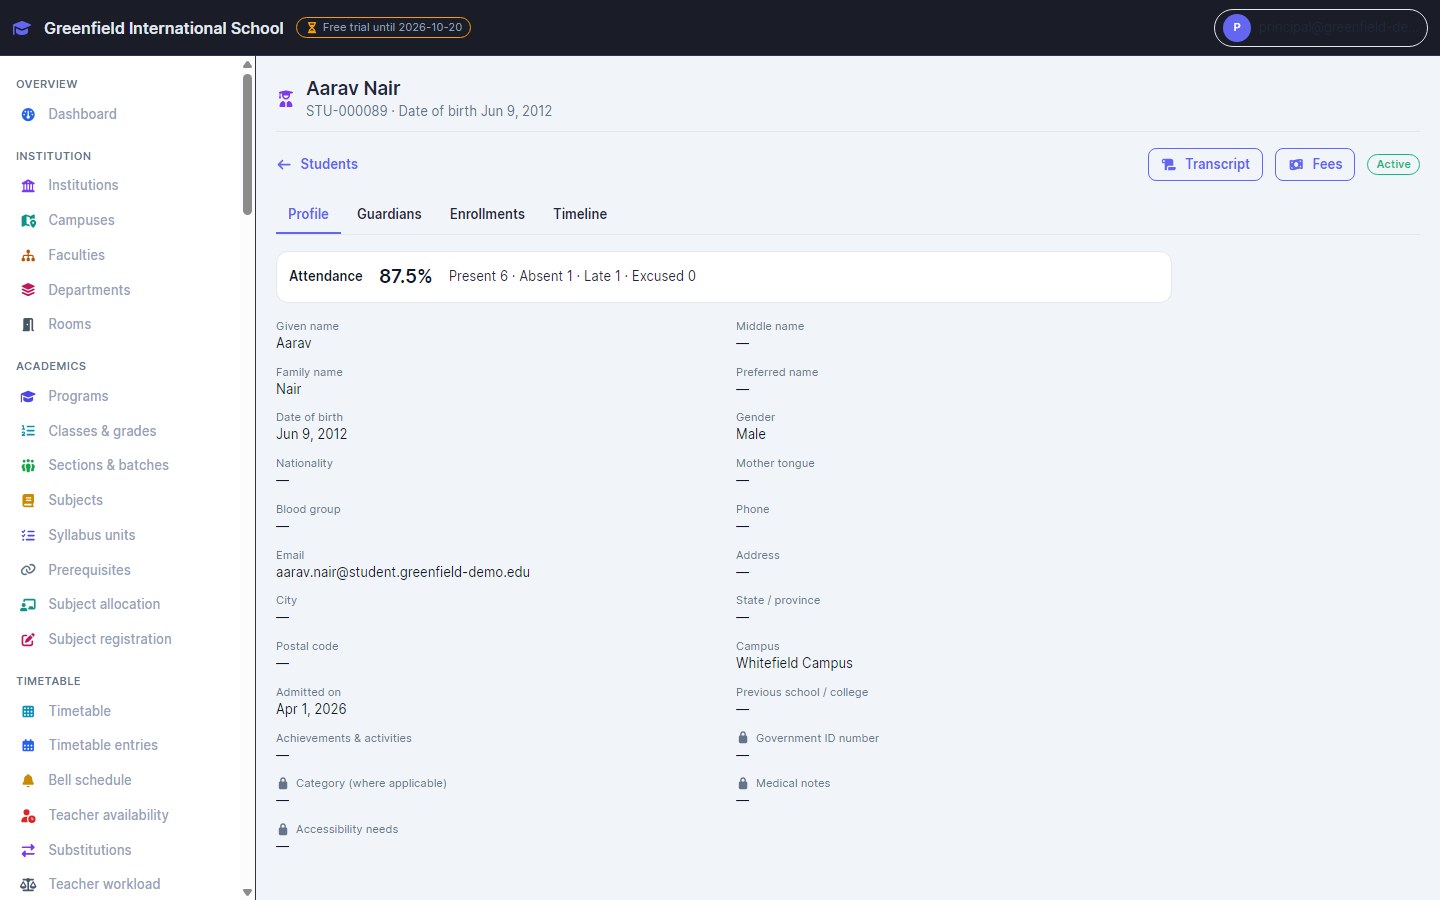Viewport: 1440px width, 900px height.
Task: Click the Subjects book icon
Action: click(x=28, y=501)
